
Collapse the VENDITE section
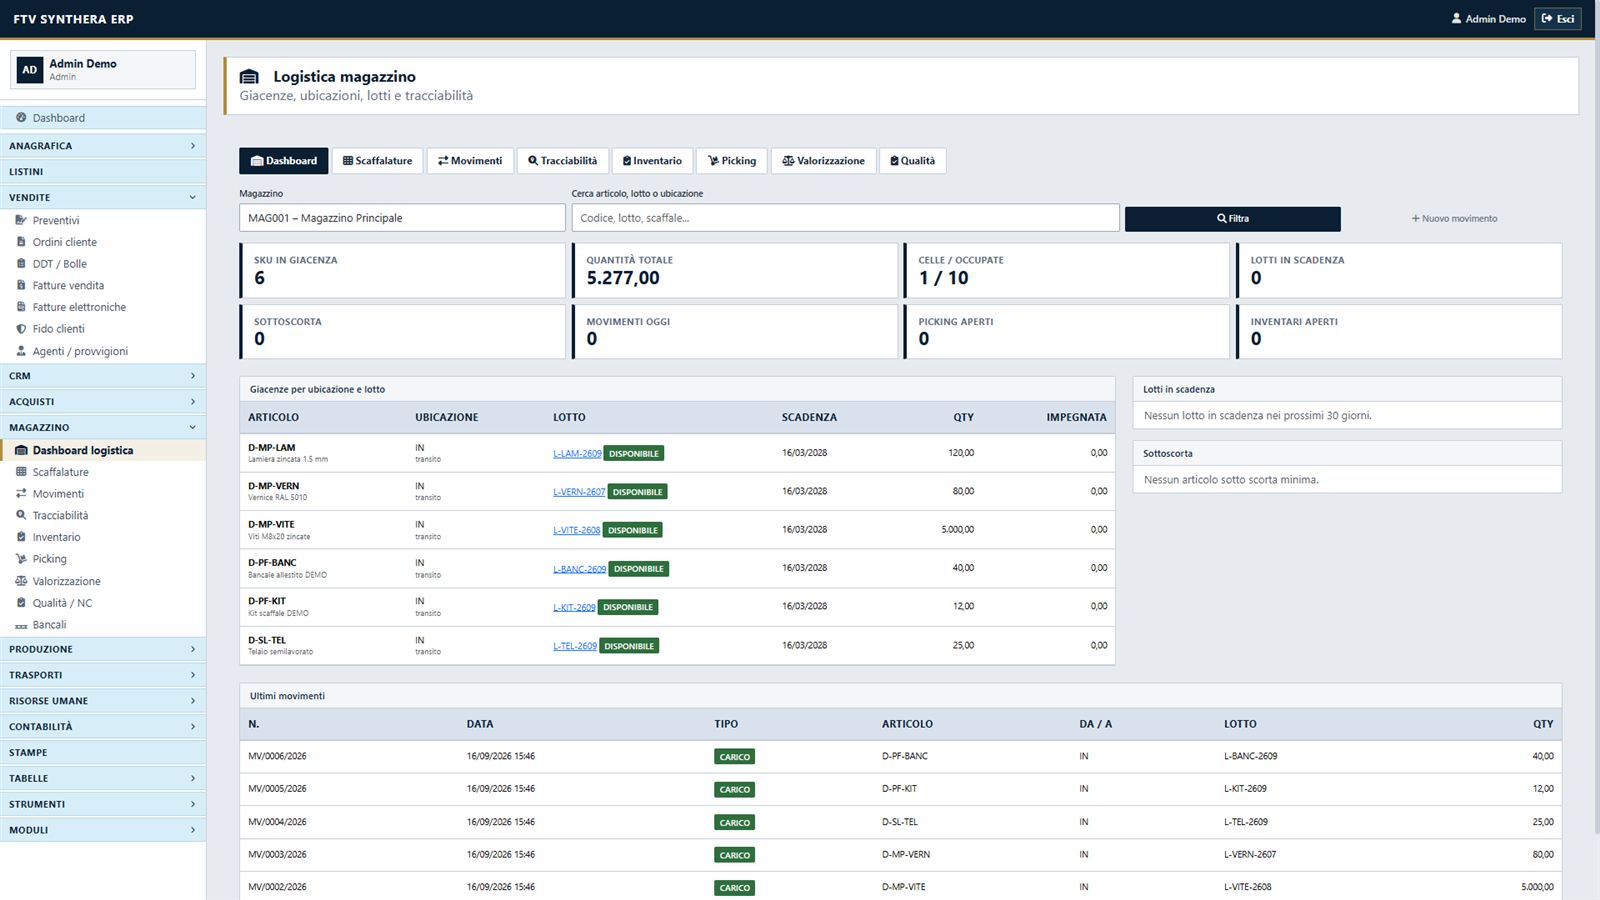click(103, 198)
